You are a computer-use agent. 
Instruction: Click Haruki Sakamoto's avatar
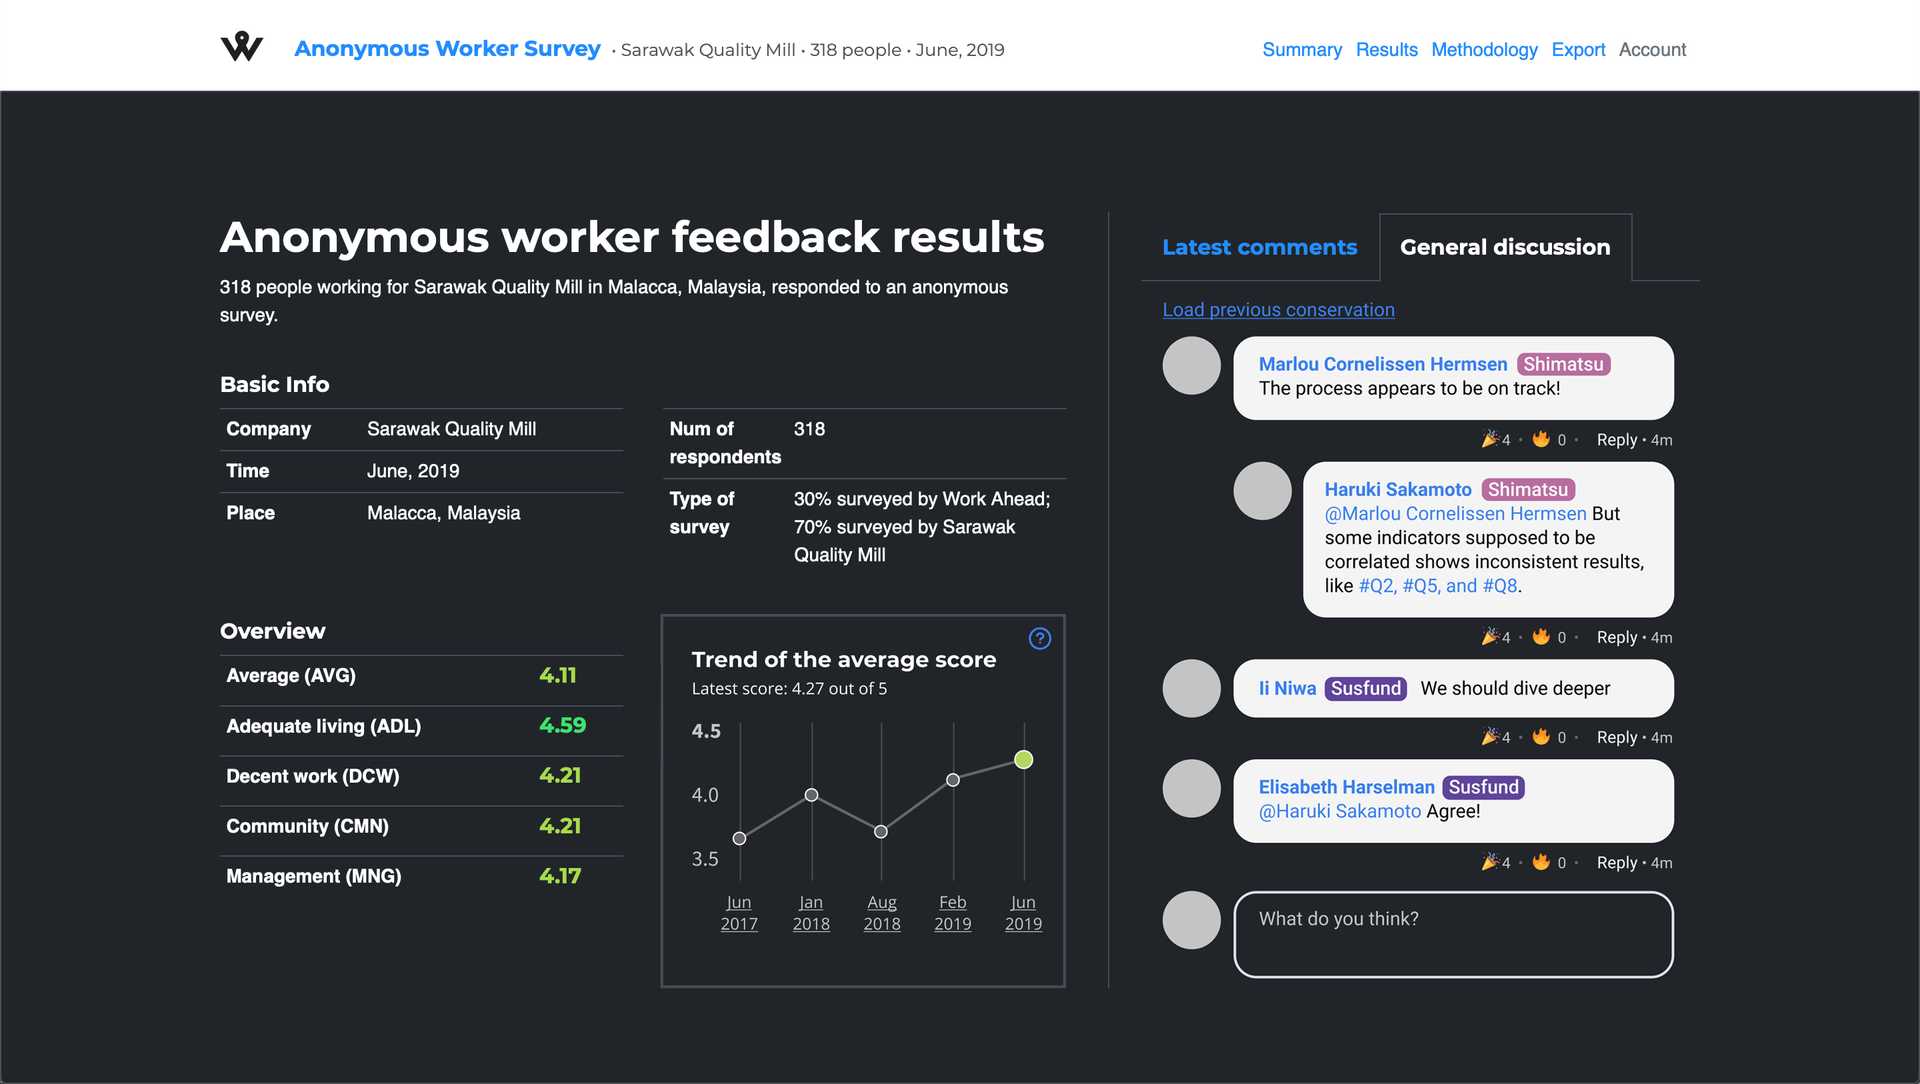(x=1262, y=491)
